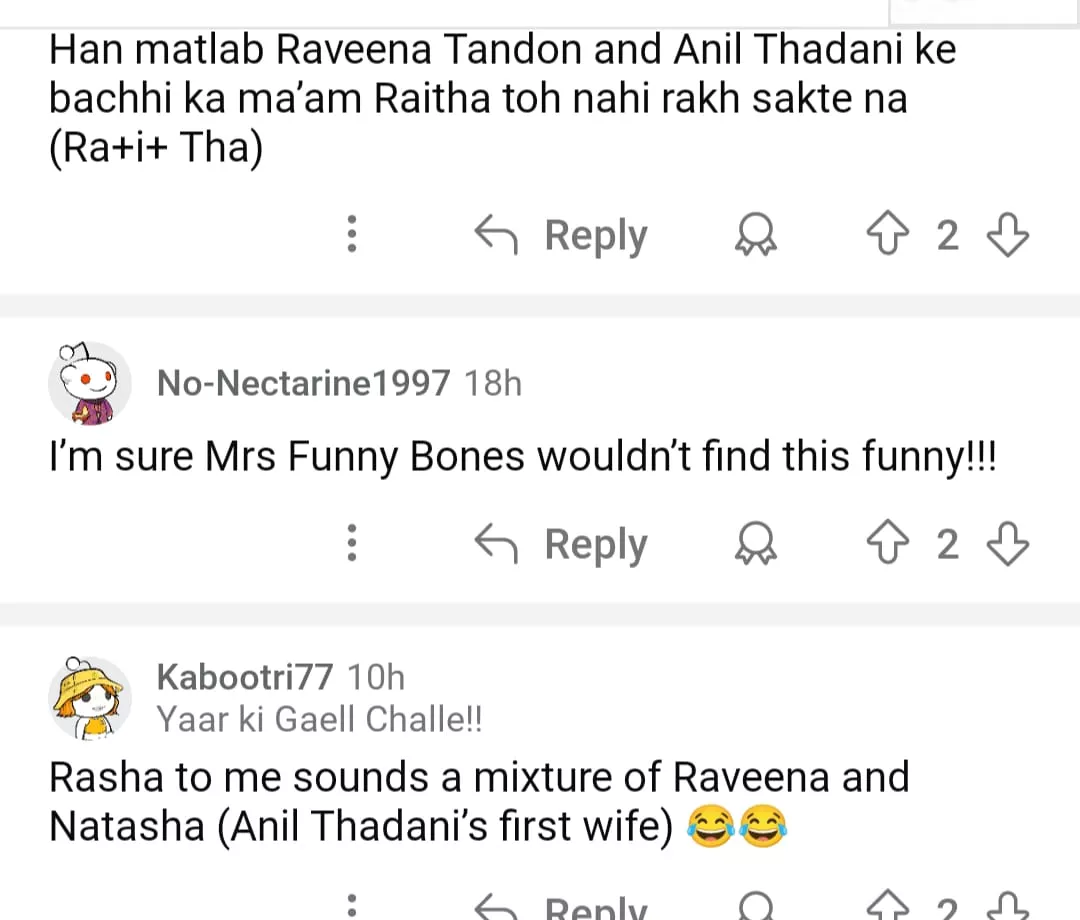1080x920 pixels.
Task: Downvote the Raitha name comment
Action: tap(1007, 236)
